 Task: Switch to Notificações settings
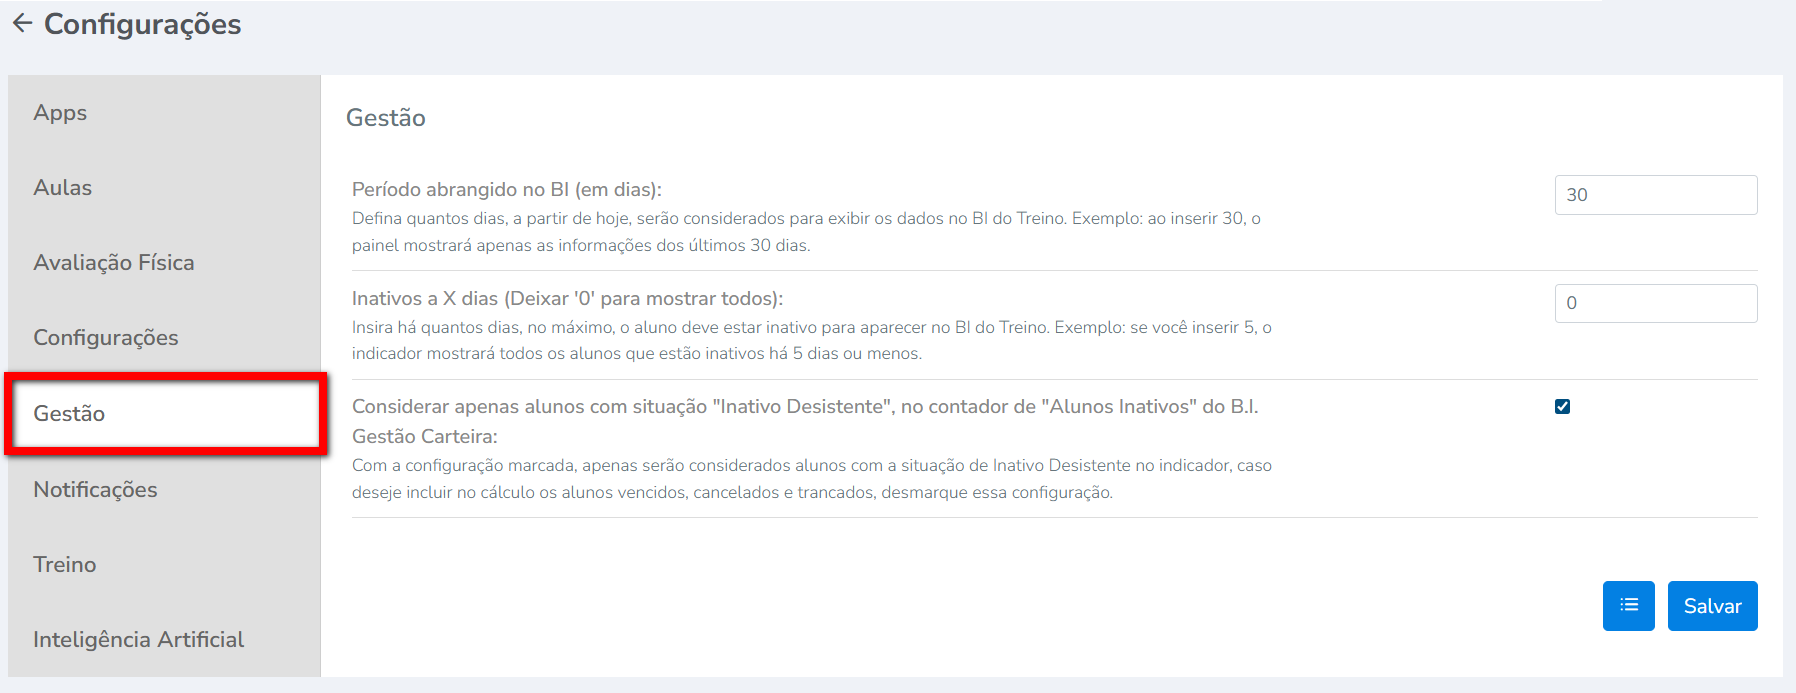point(95,490)
